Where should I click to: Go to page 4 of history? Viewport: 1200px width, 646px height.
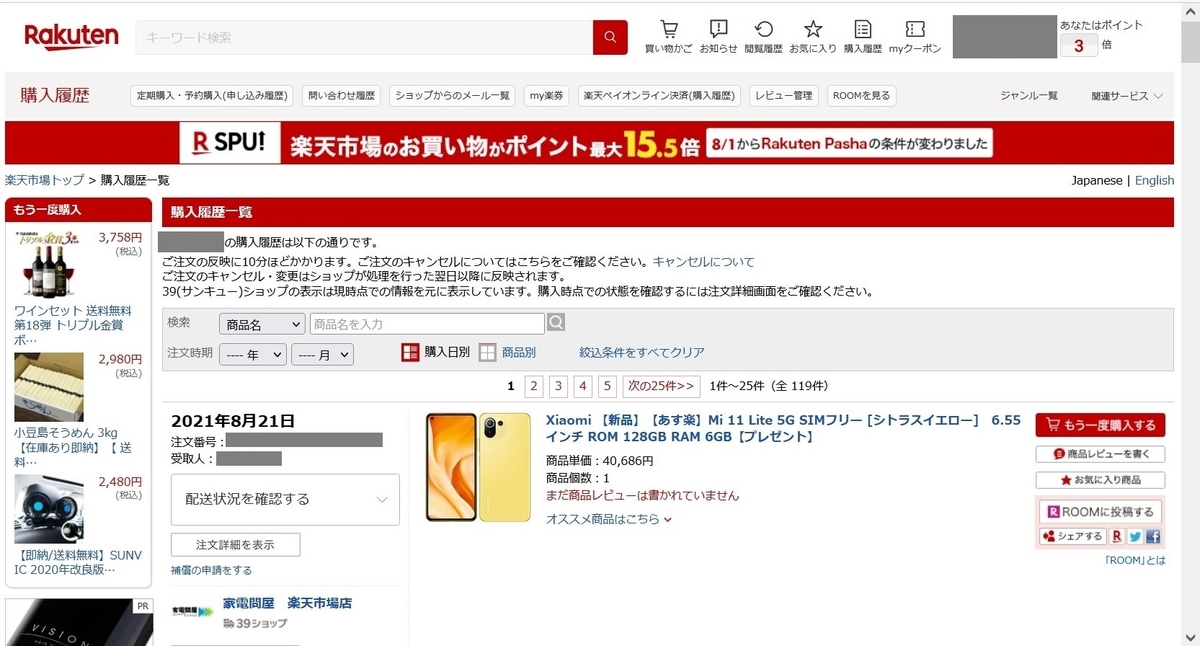pos(583,386)
